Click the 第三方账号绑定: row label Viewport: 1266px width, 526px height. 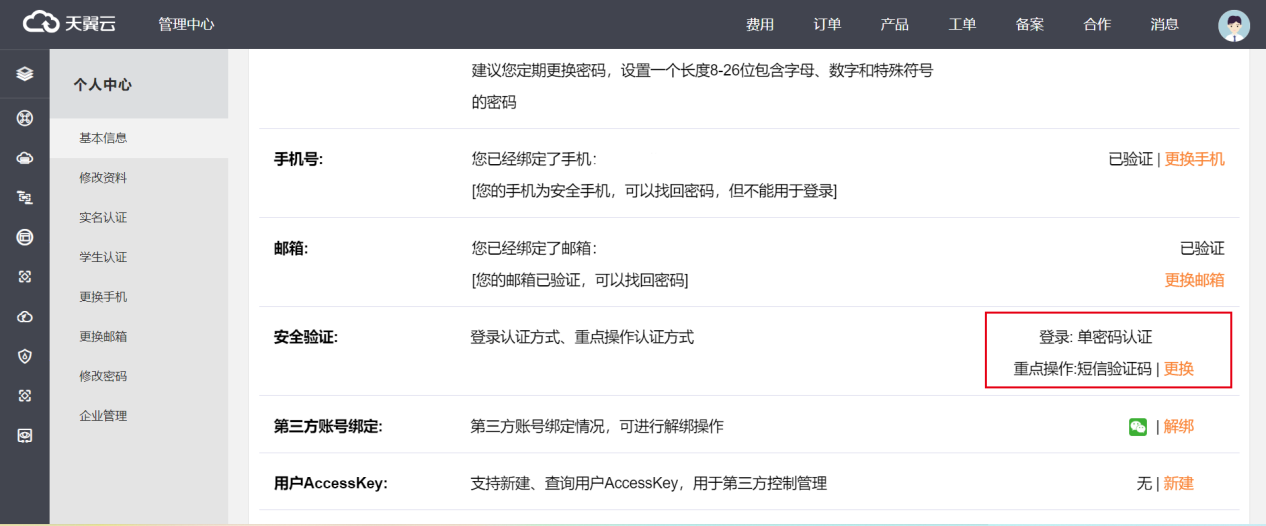[328, 427]
